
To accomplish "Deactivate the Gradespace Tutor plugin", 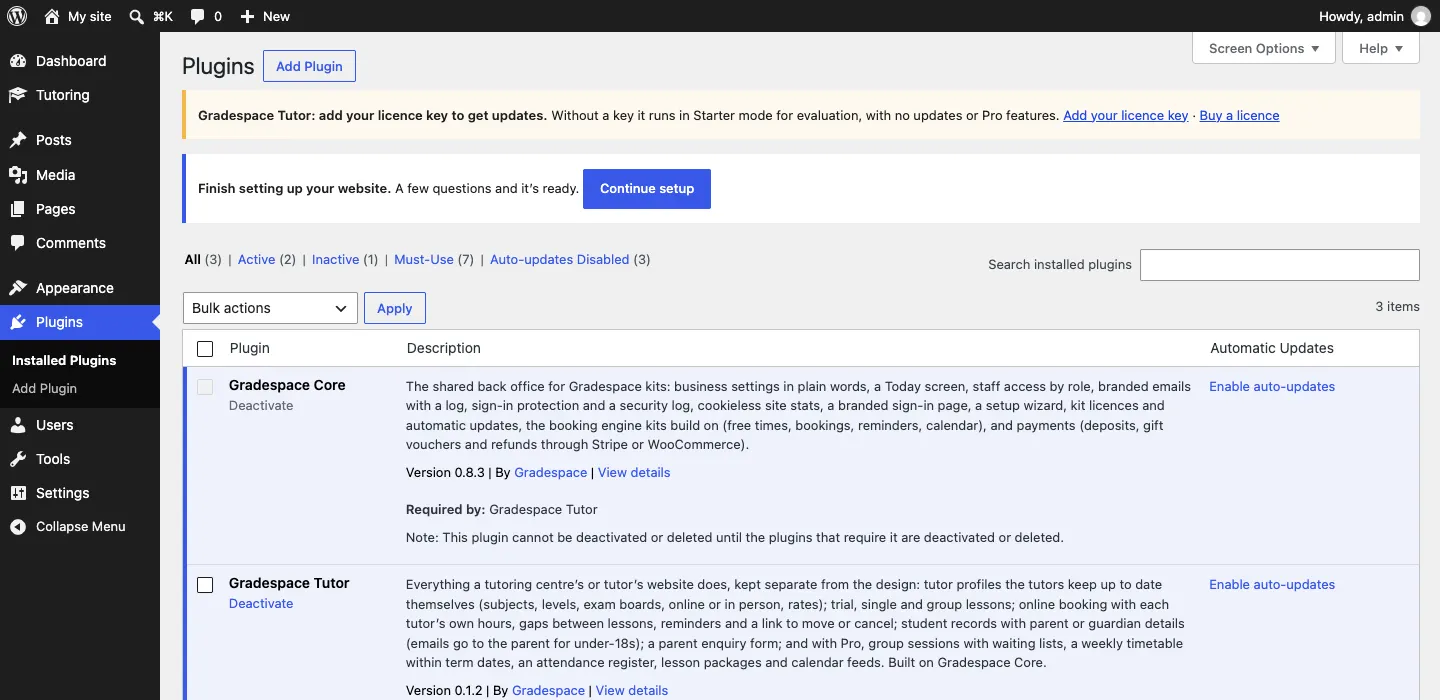I will (x=261, y=603).
